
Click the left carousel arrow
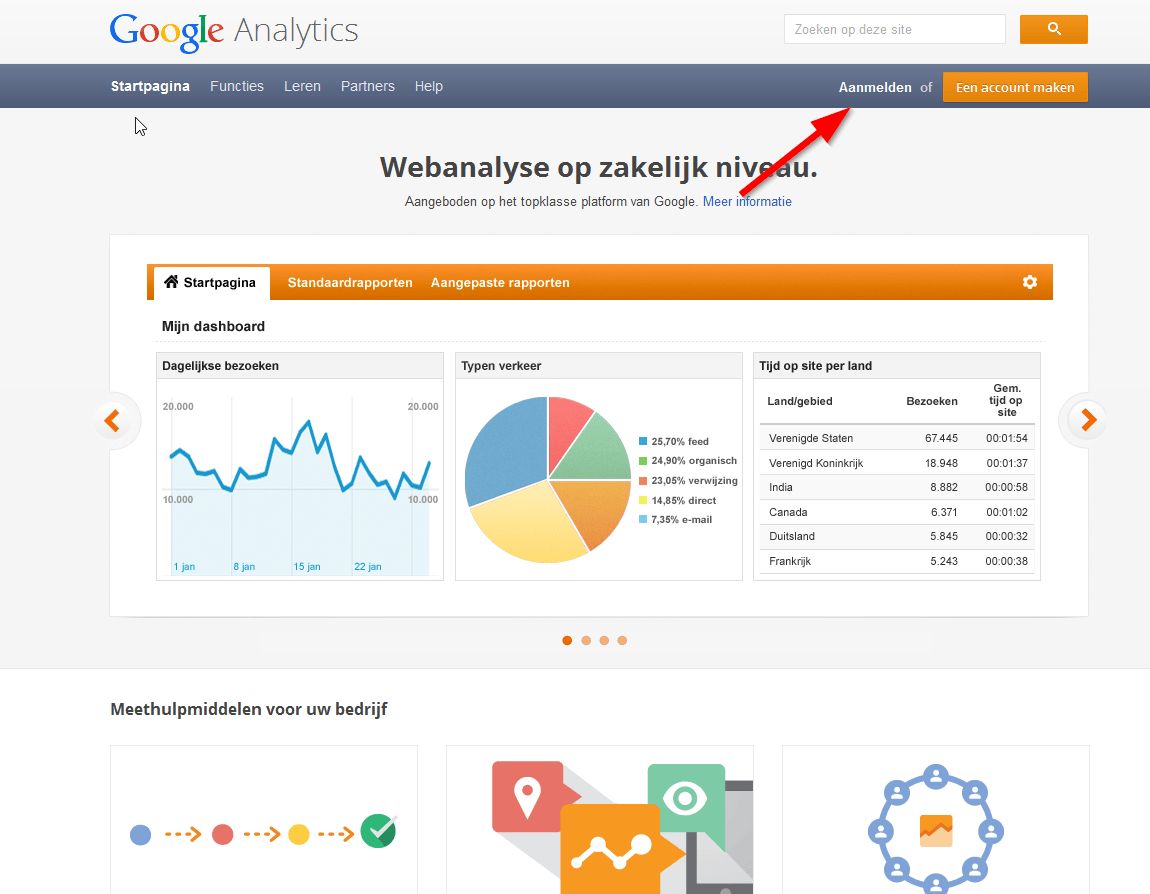click(113, 420)
